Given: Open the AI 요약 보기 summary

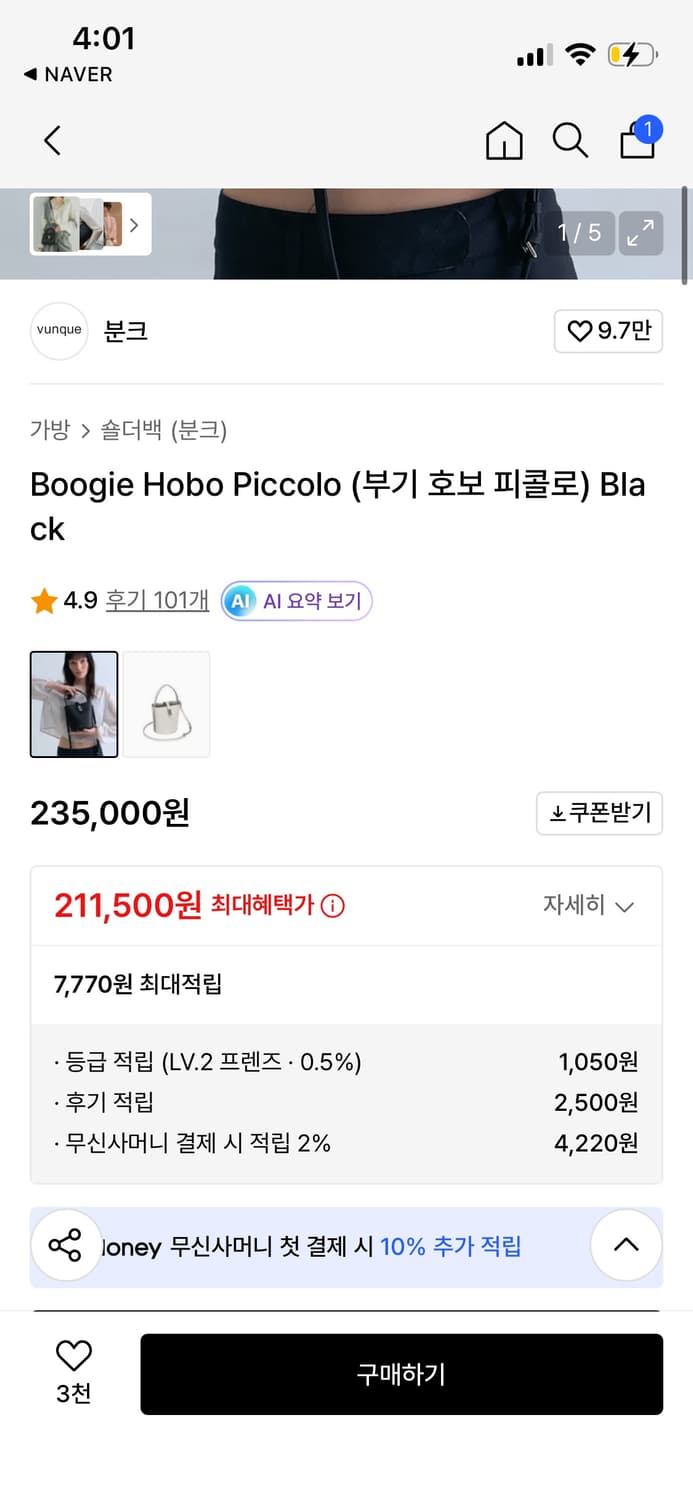Looking at the screenshot, I should coord(296,601).
